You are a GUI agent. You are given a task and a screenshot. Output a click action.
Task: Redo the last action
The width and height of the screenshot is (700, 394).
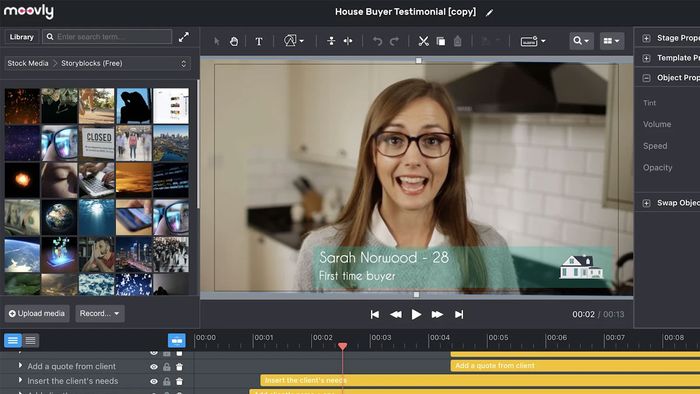point(394,41)
